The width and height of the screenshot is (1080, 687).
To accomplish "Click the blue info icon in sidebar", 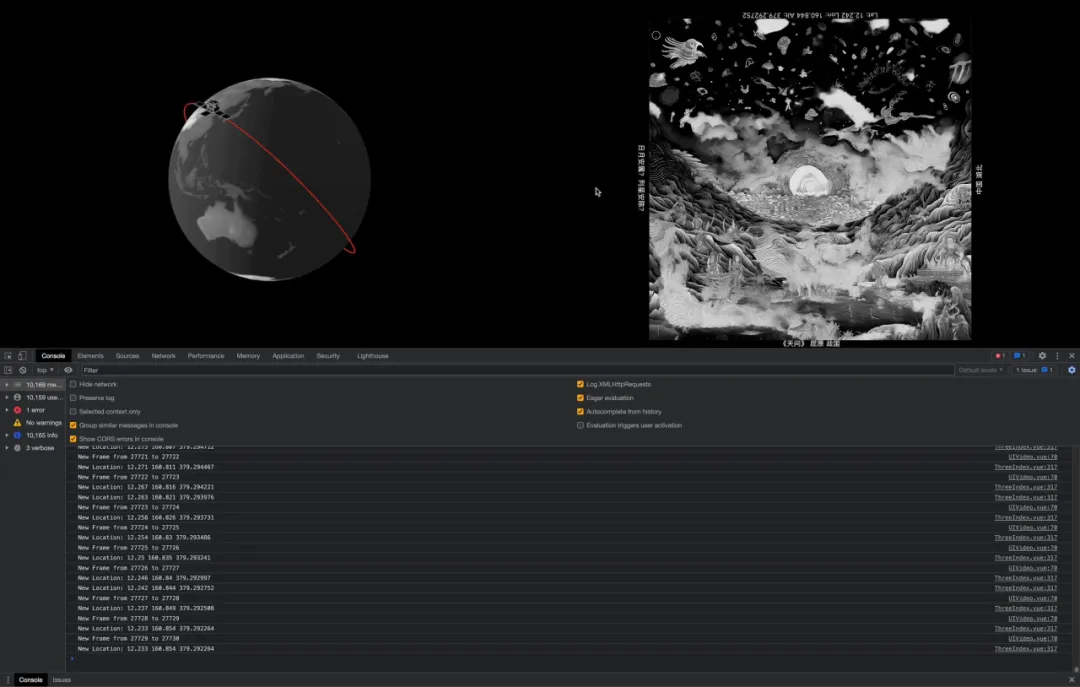I will pos(17,435).
